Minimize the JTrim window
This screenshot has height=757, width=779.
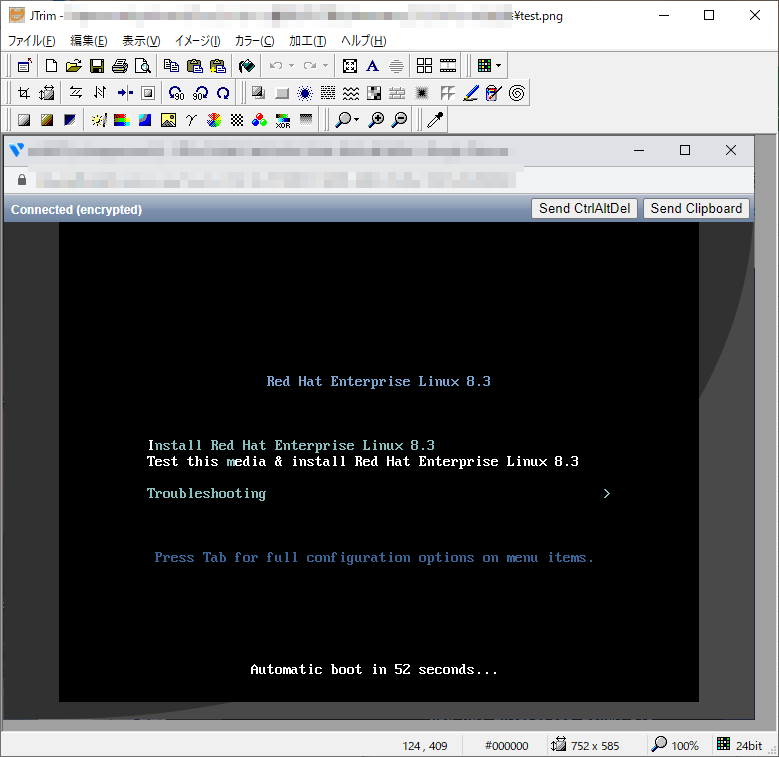pos(664,15)
